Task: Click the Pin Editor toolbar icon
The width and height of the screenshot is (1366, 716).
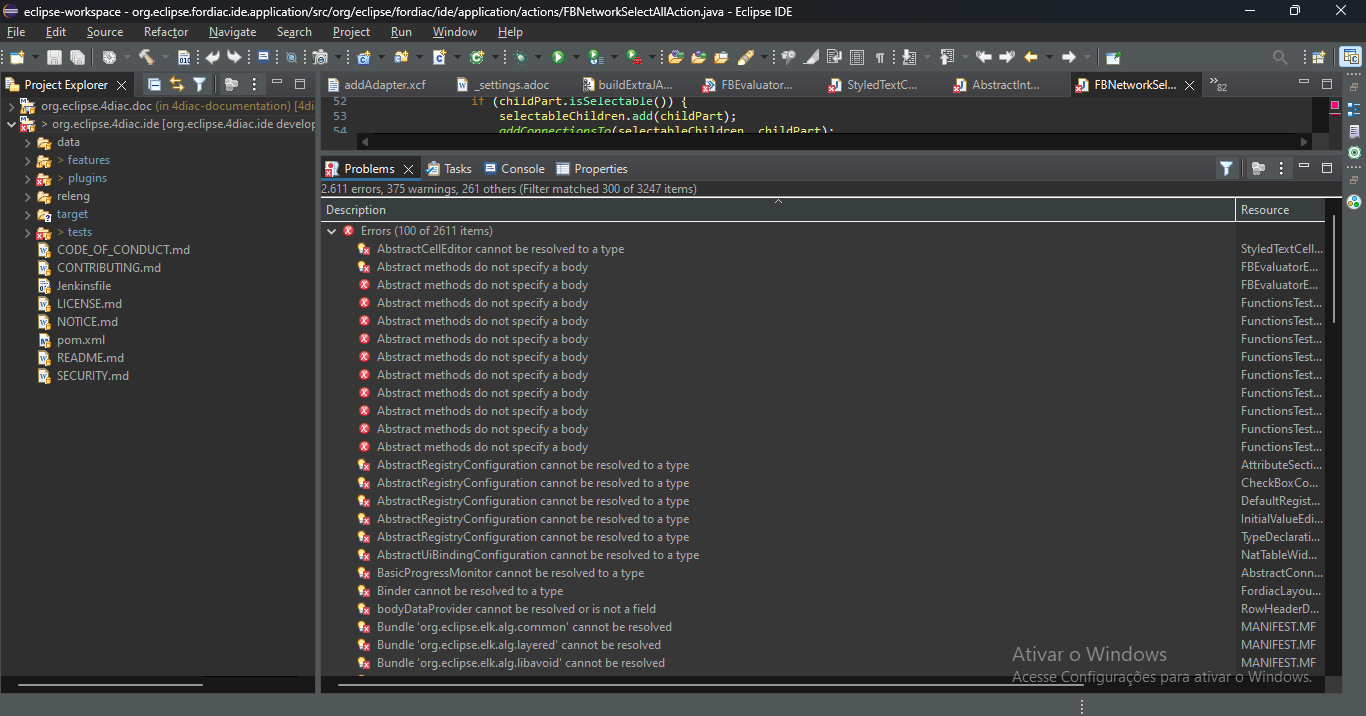Action: tap(1113, 57)
